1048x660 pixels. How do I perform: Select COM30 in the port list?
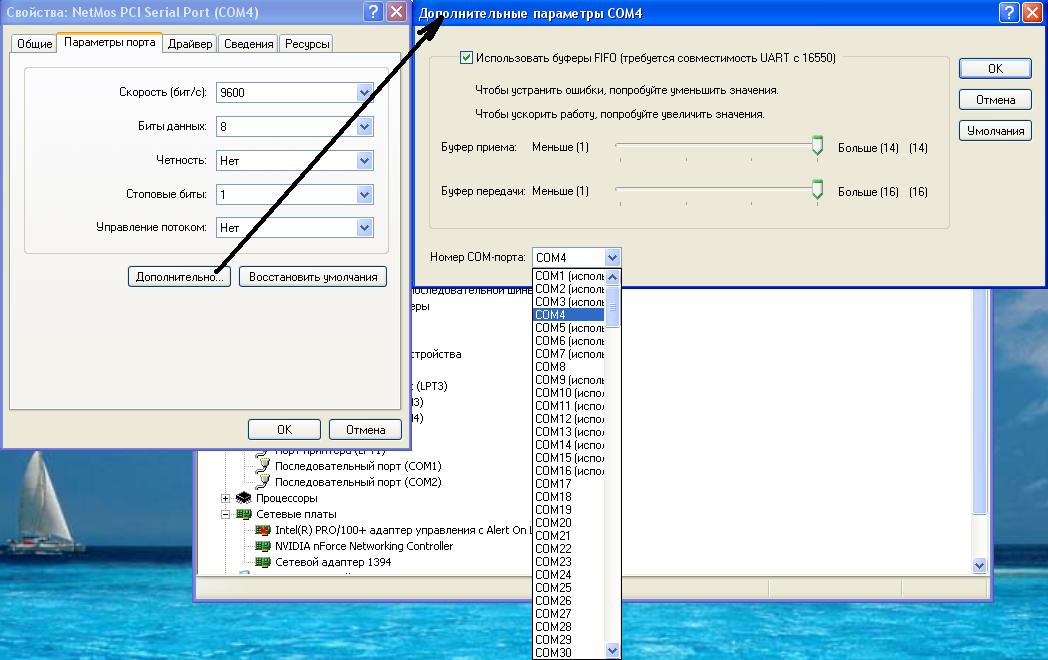569,652
